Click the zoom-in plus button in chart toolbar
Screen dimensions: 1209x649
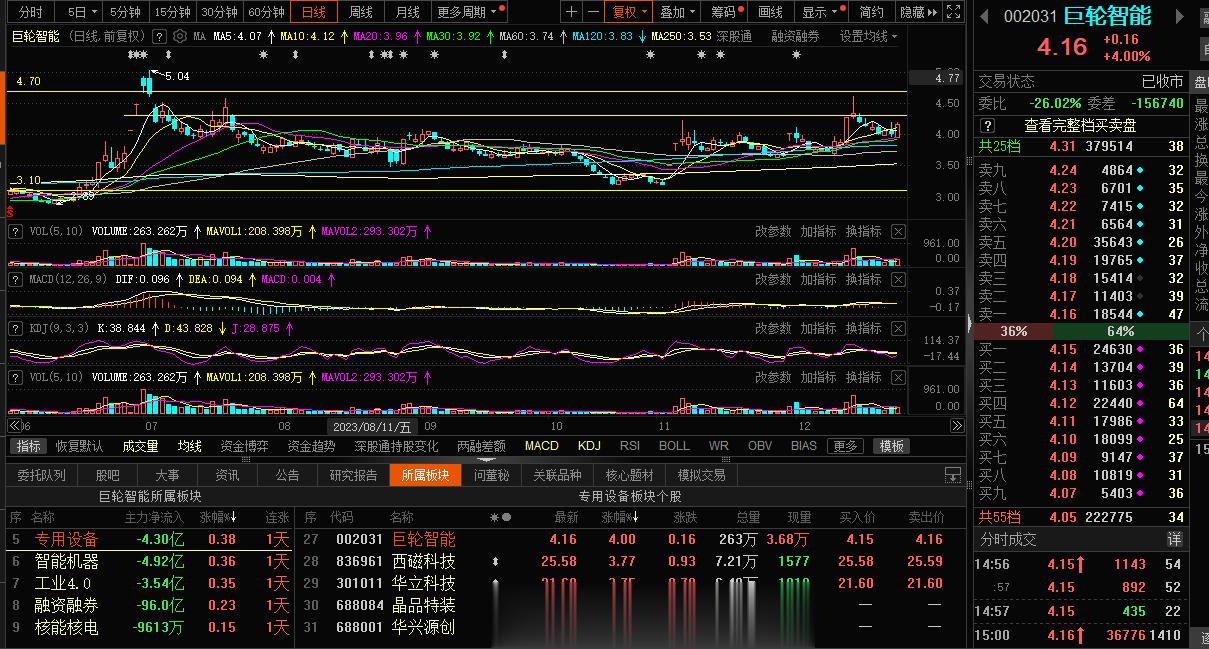click(x=571, y=12)
